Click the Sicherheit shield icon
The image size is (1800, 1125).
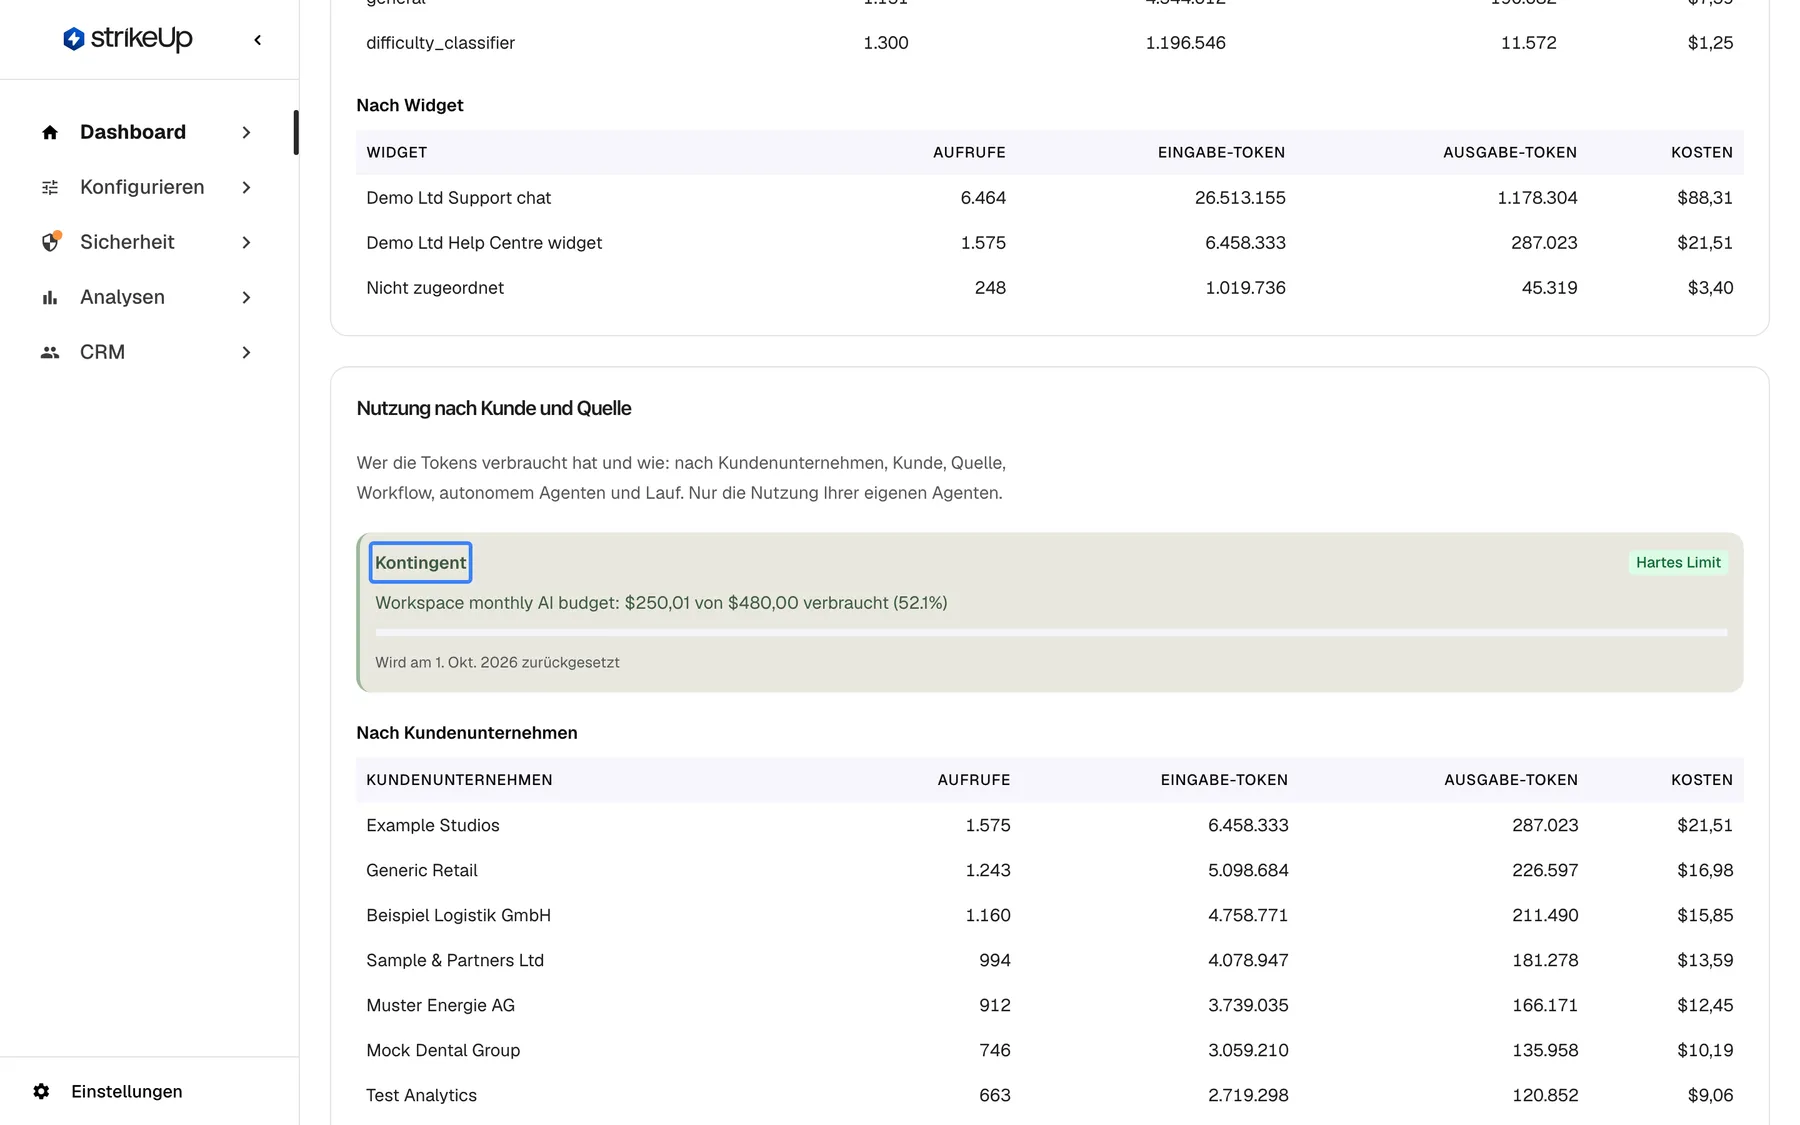point(50,242)
